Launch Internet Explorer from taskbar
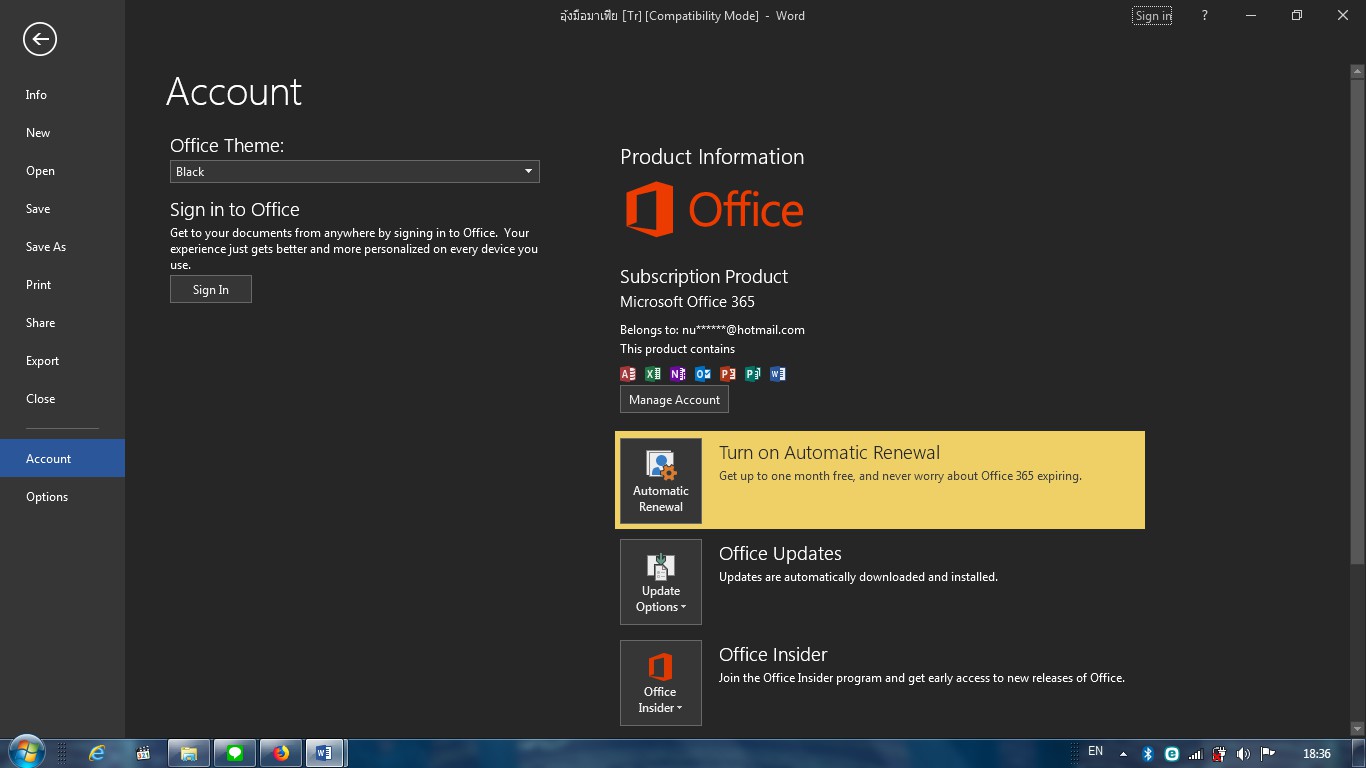The image size is (1366, 768). [97, 753]
